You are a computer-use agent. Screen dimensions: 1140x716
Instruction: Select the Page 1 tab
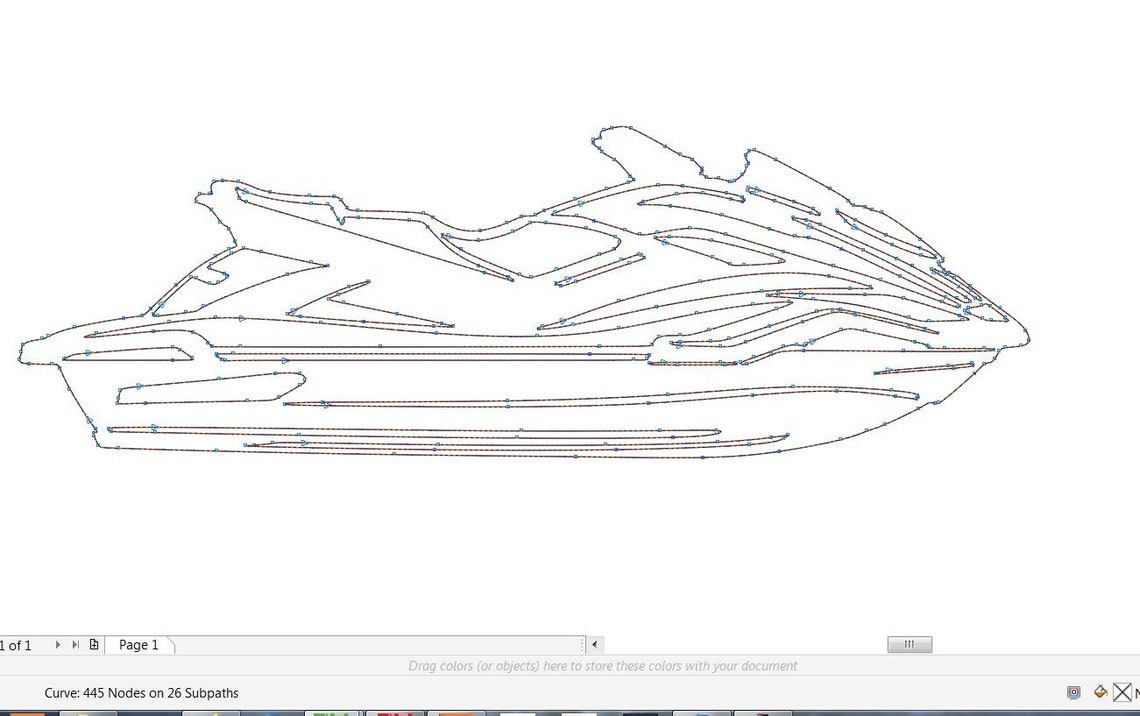(x=140, y=645)
